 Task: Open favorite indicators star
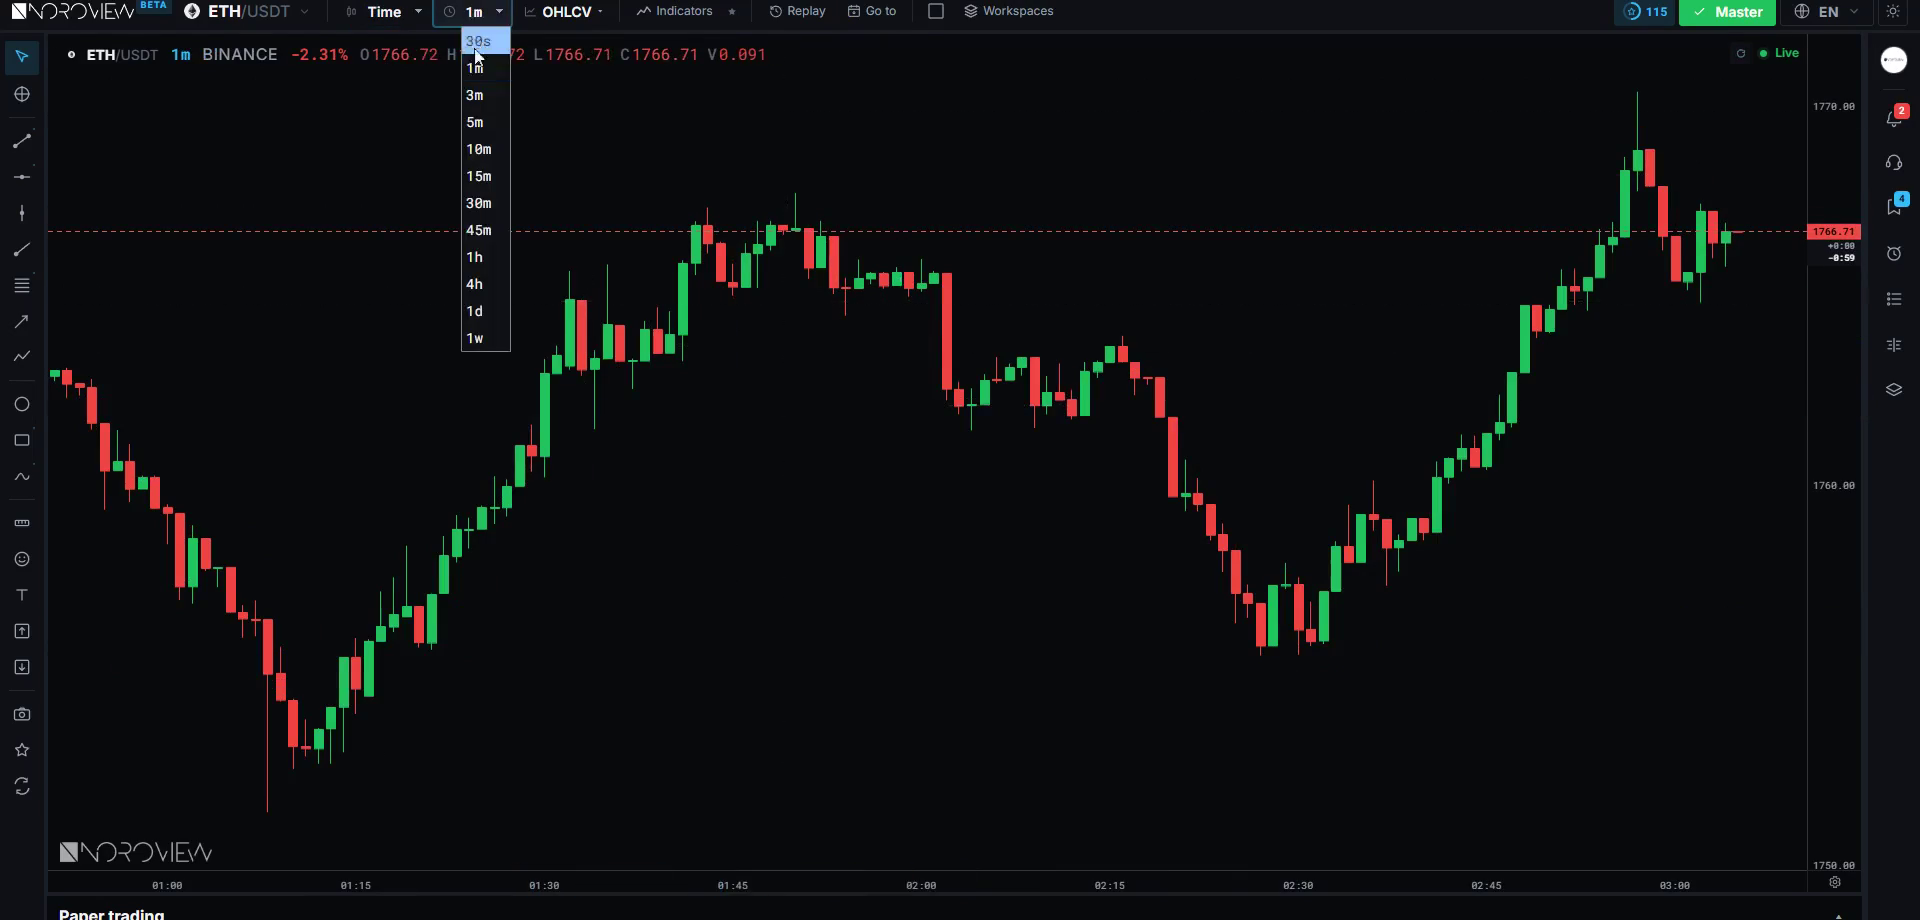(x=732, y=12)
